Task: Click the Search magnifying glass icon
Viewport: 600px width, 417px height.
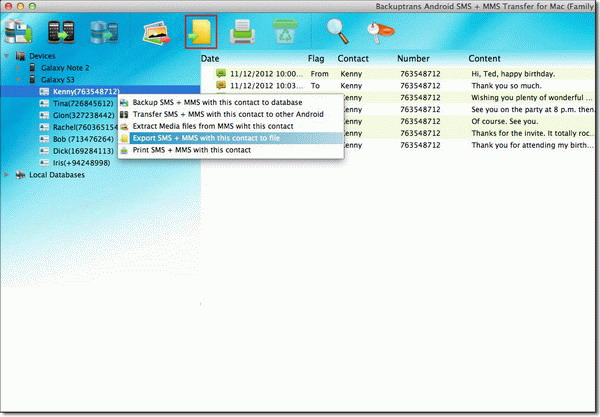Action: [338, 31]
